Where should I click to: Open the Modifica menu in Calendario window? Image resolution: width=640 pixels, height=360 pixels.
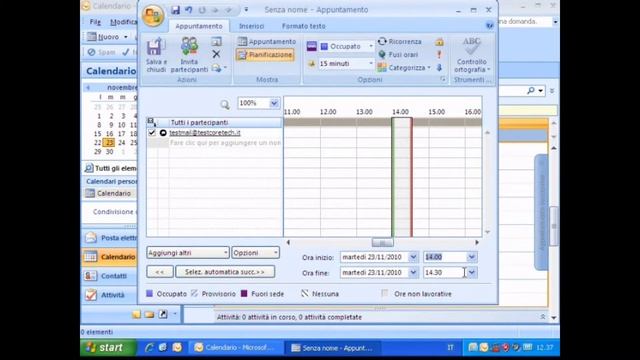coord(123,22)
